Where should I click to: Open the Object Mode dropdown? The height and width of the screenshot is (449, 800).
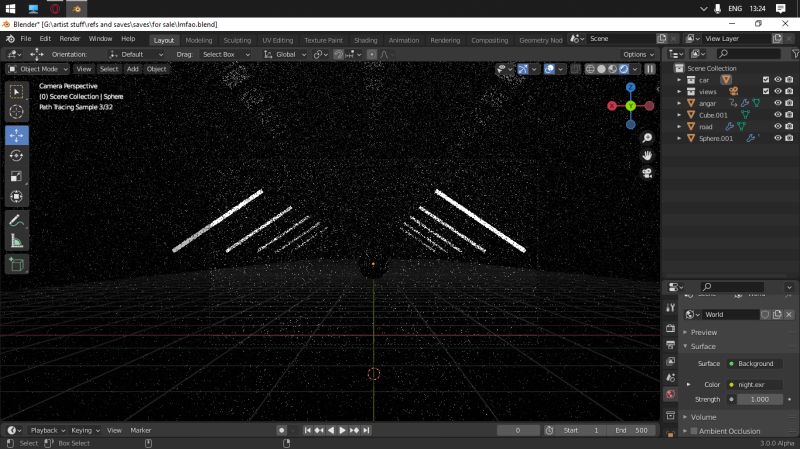pyautogui.click(x=38, y=69)
